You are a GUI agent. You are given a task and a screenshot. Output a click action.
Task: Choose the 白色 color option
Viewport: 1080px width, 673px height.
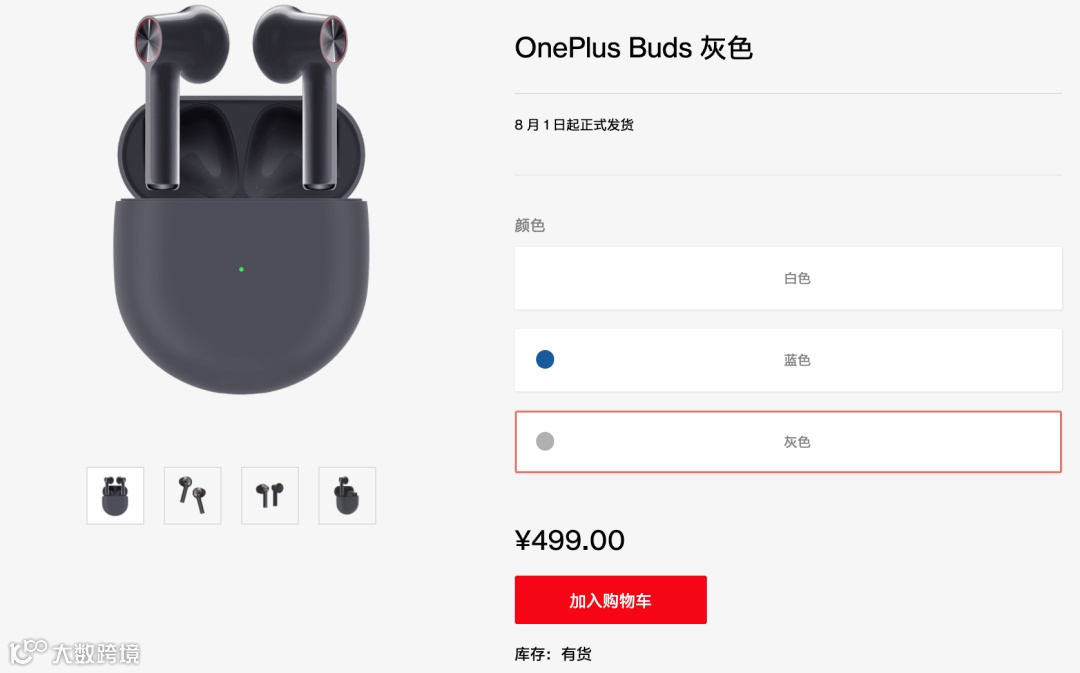(788, 278)
